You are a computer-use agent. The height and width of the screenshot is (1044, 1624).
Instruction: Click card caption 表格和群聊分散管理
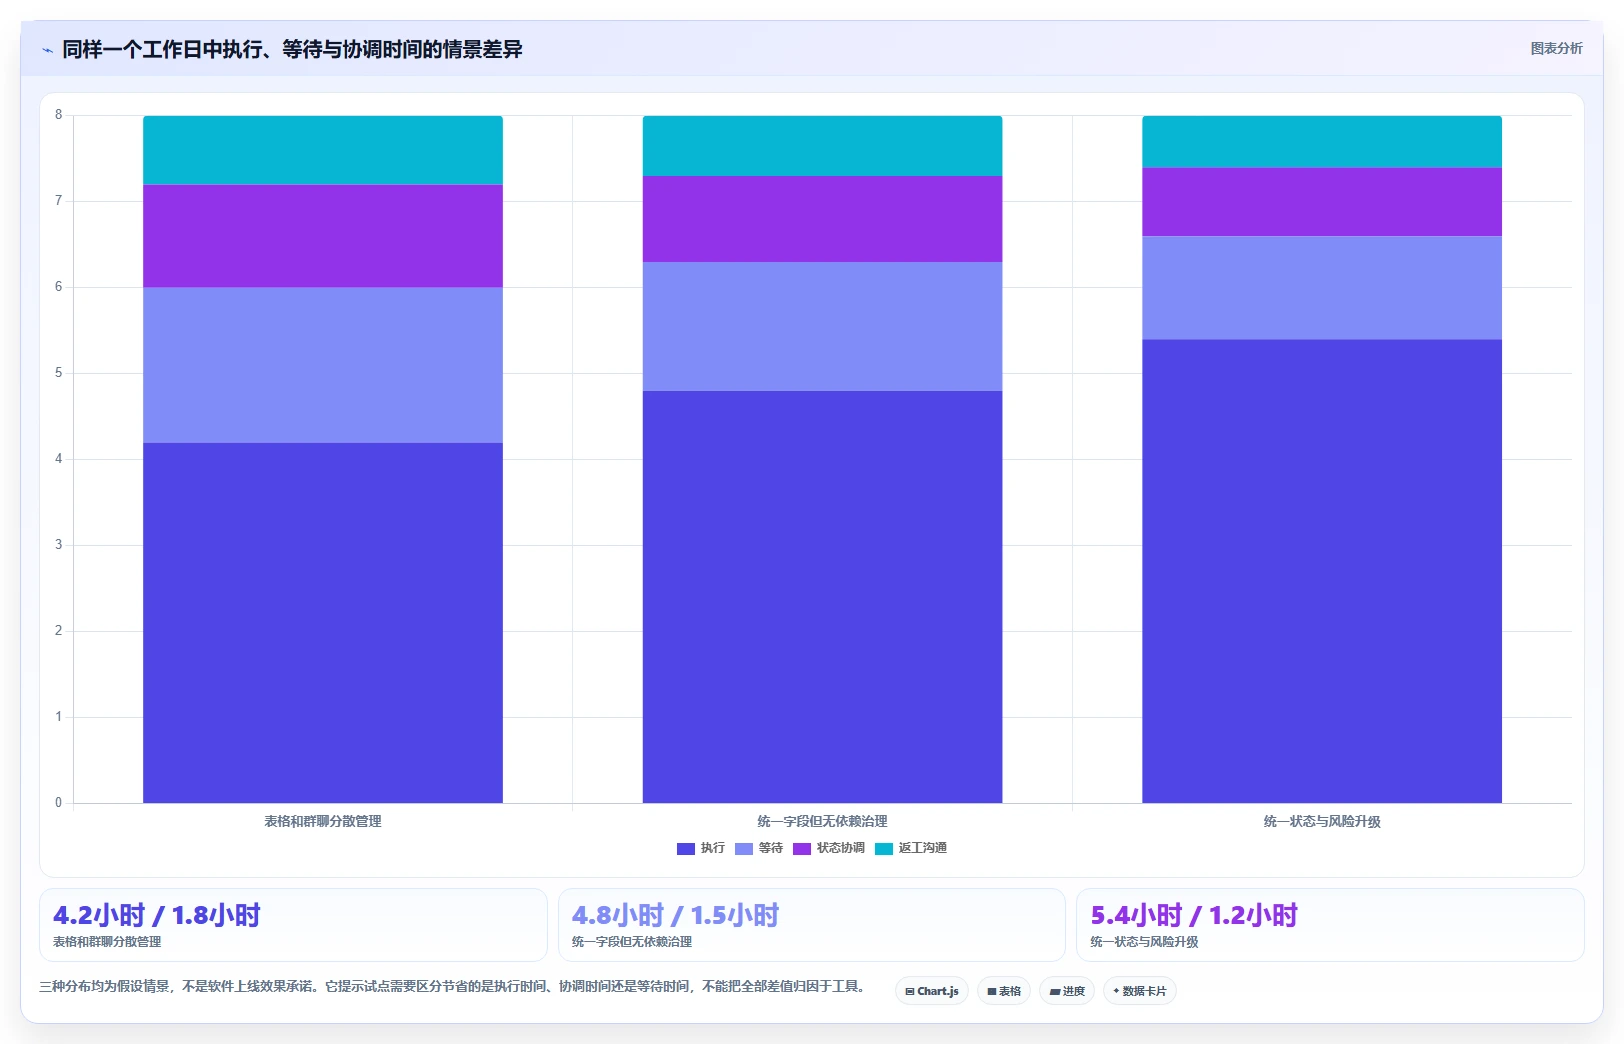coord(107,942)
